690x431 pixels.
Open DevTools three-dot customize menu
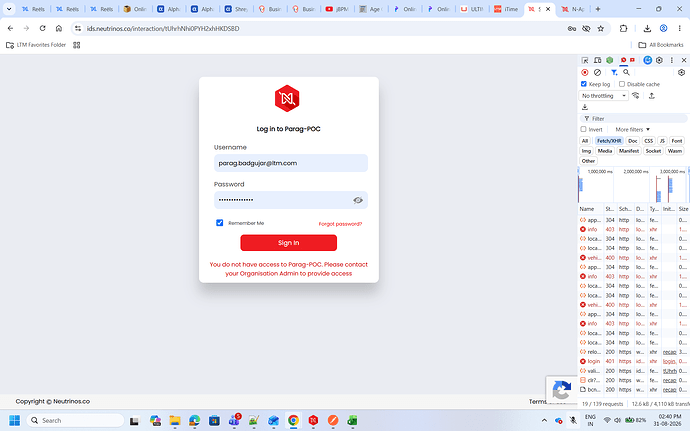point(672,60)
